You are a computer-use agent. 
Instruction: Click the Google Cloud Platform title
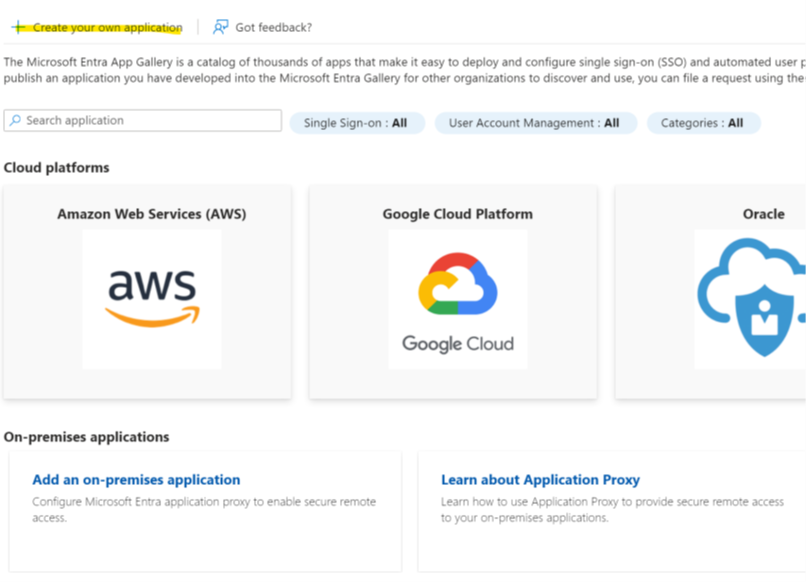coord(457,214)
